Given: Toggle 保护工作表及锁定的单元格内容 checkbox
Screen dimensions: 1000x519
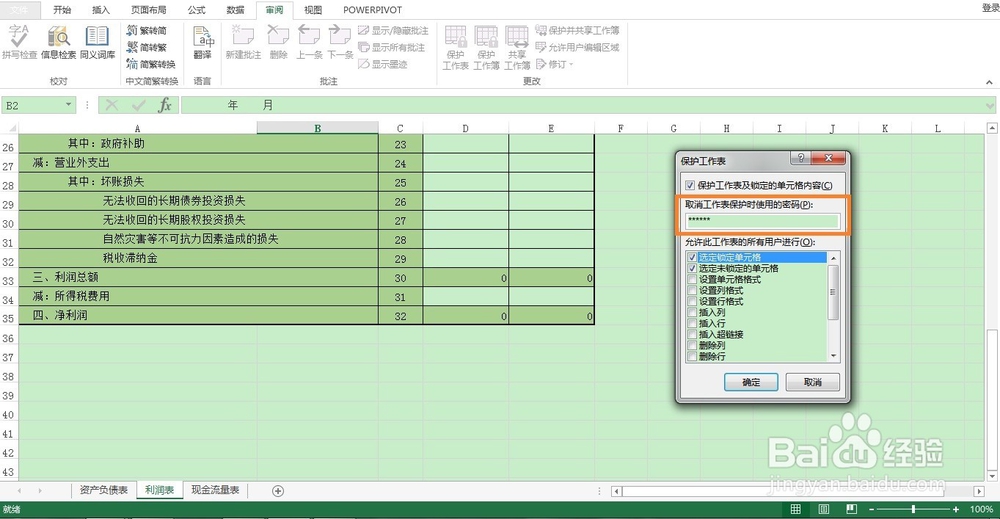Looking at the screenshot, I should pyautogui.click(x=689, y=186).
